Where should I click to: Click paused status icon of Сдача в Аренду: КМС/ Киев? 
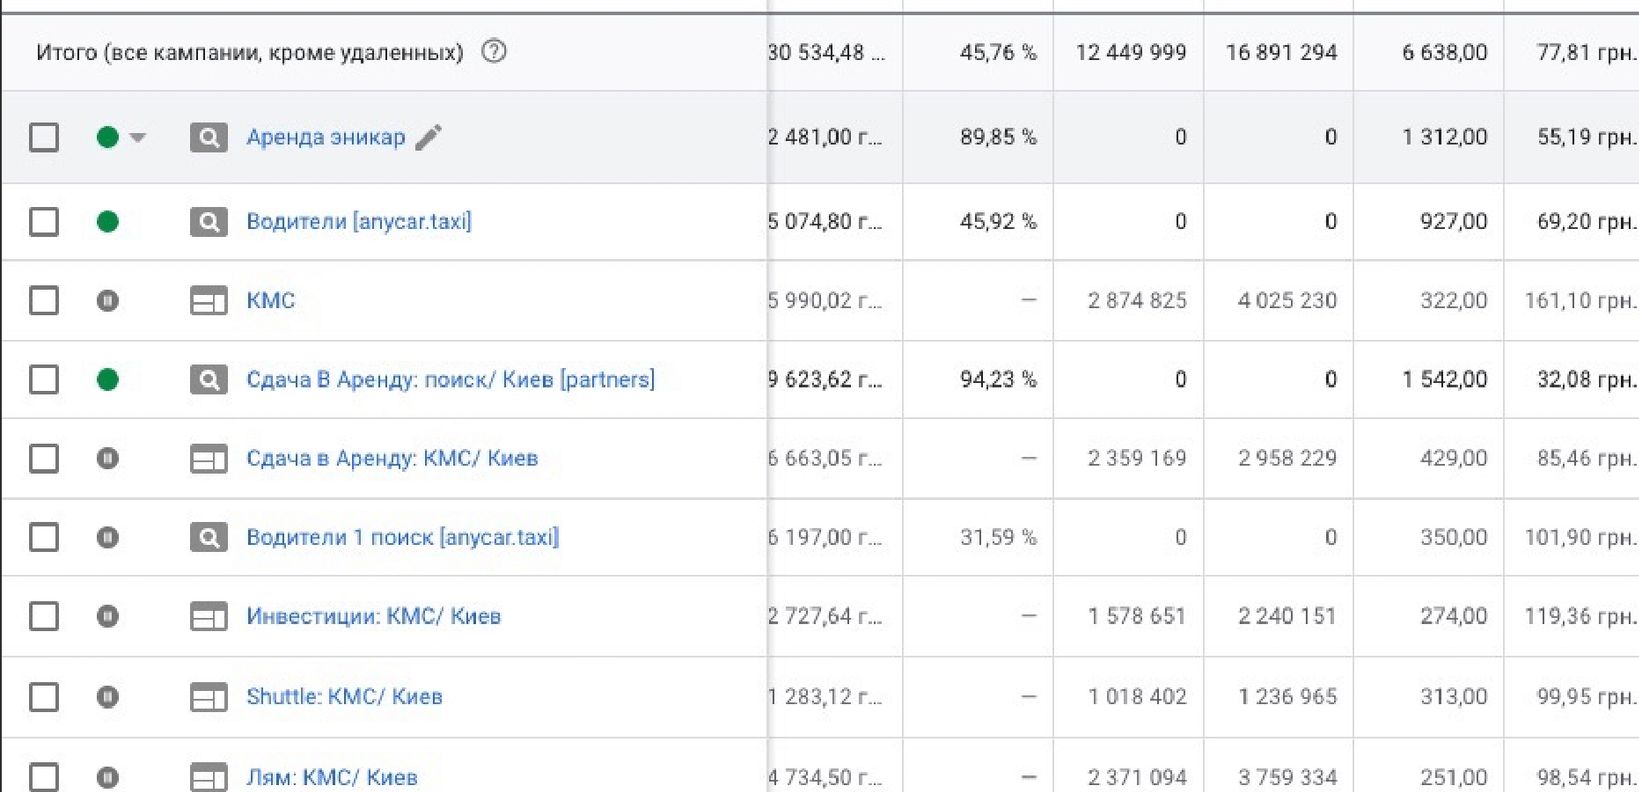point(108,458)
